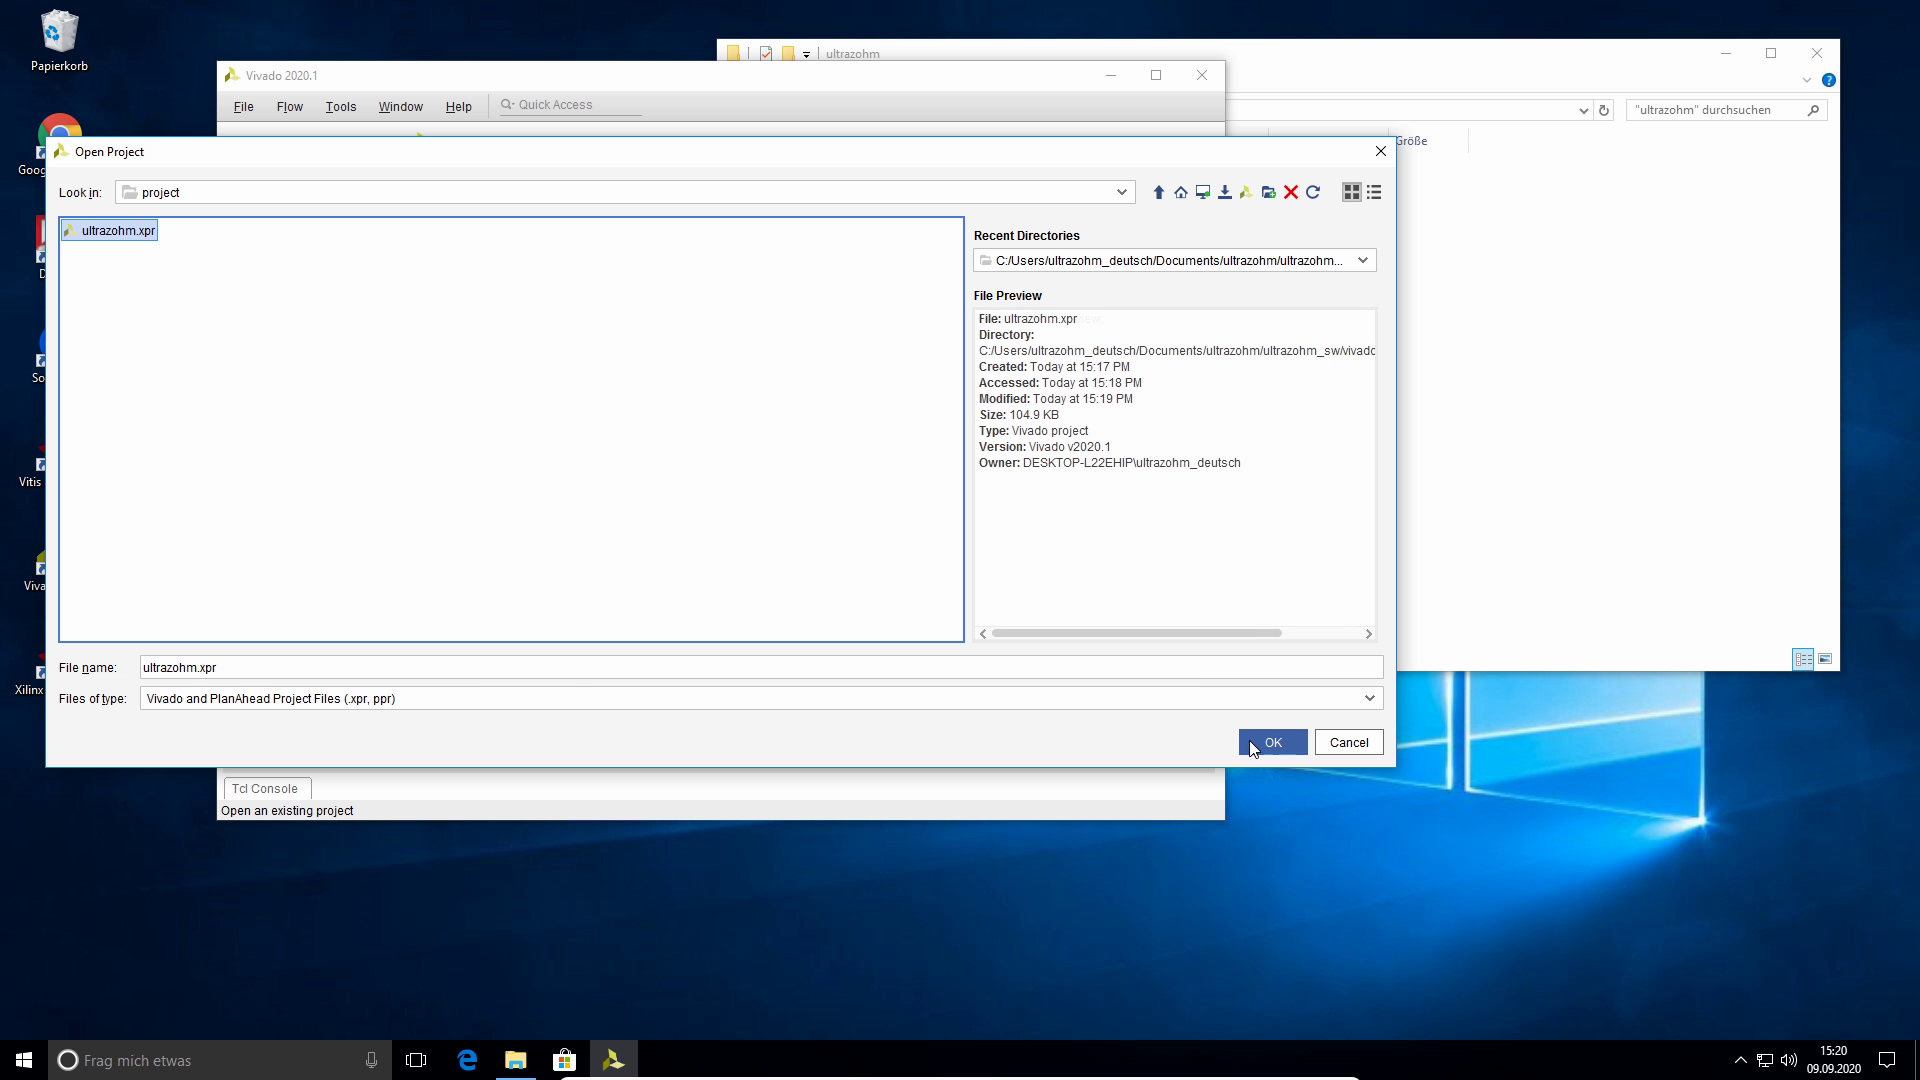Refresh the directory listing
This screenshot has width=1920, height=1080.
(x=1313, y=192)
